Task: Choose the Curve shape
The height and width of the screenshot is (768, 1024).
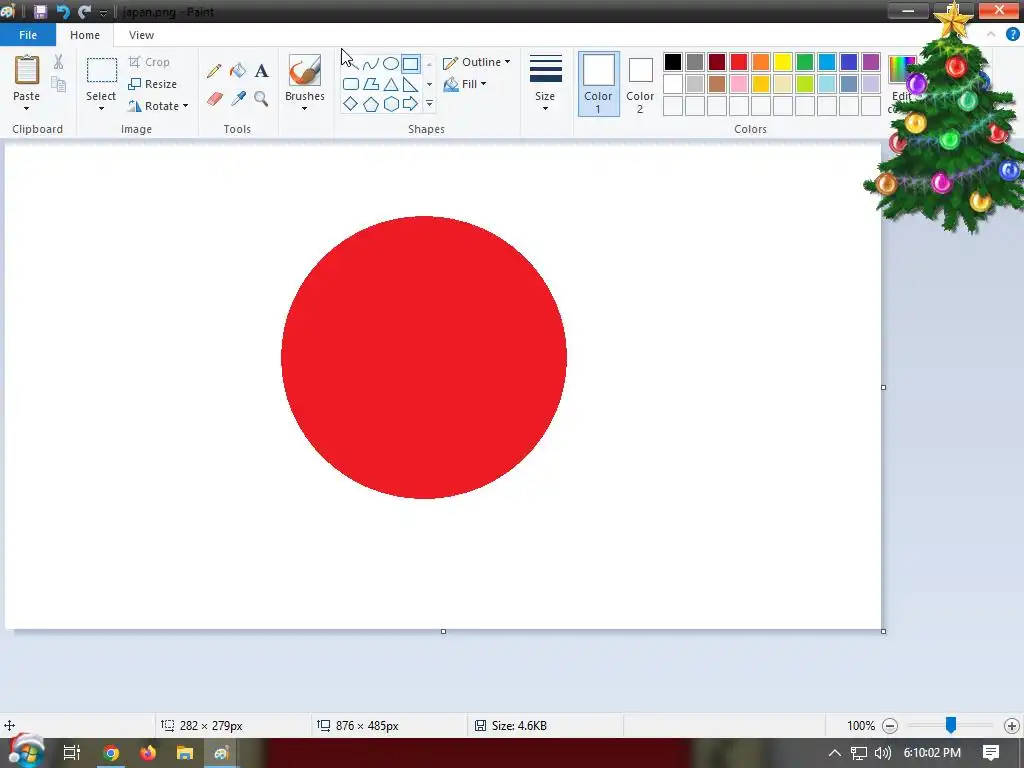Action: point(370,64)
